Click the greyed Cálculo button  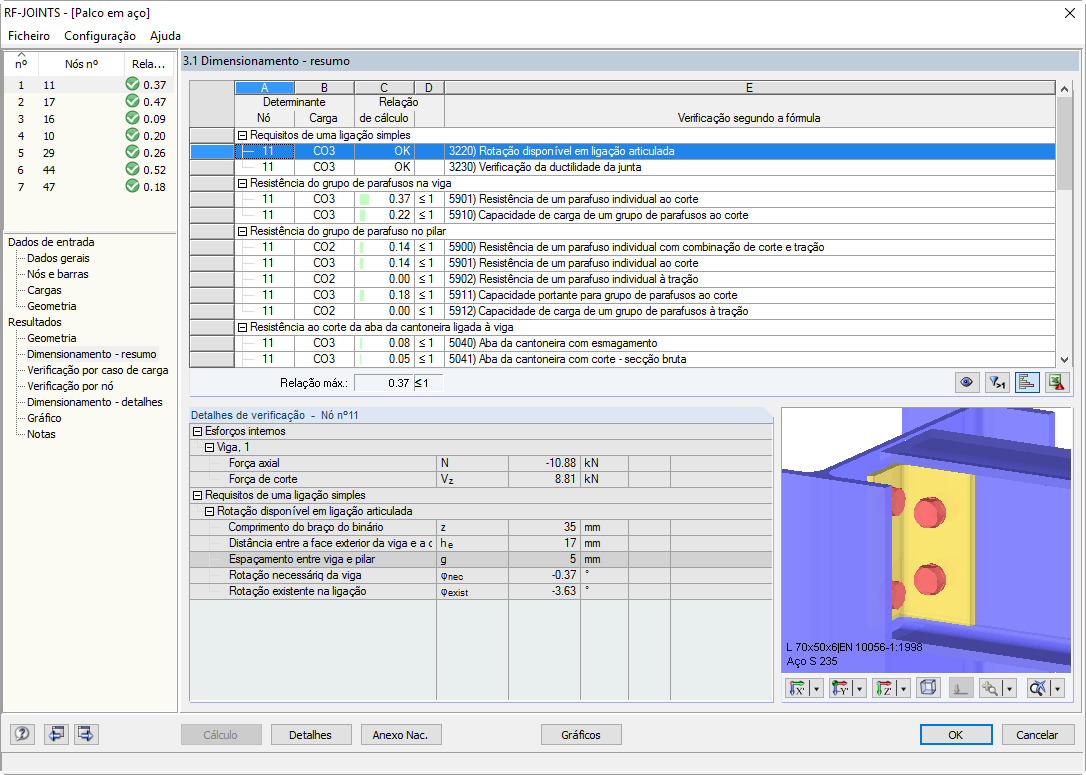[220, 735]
